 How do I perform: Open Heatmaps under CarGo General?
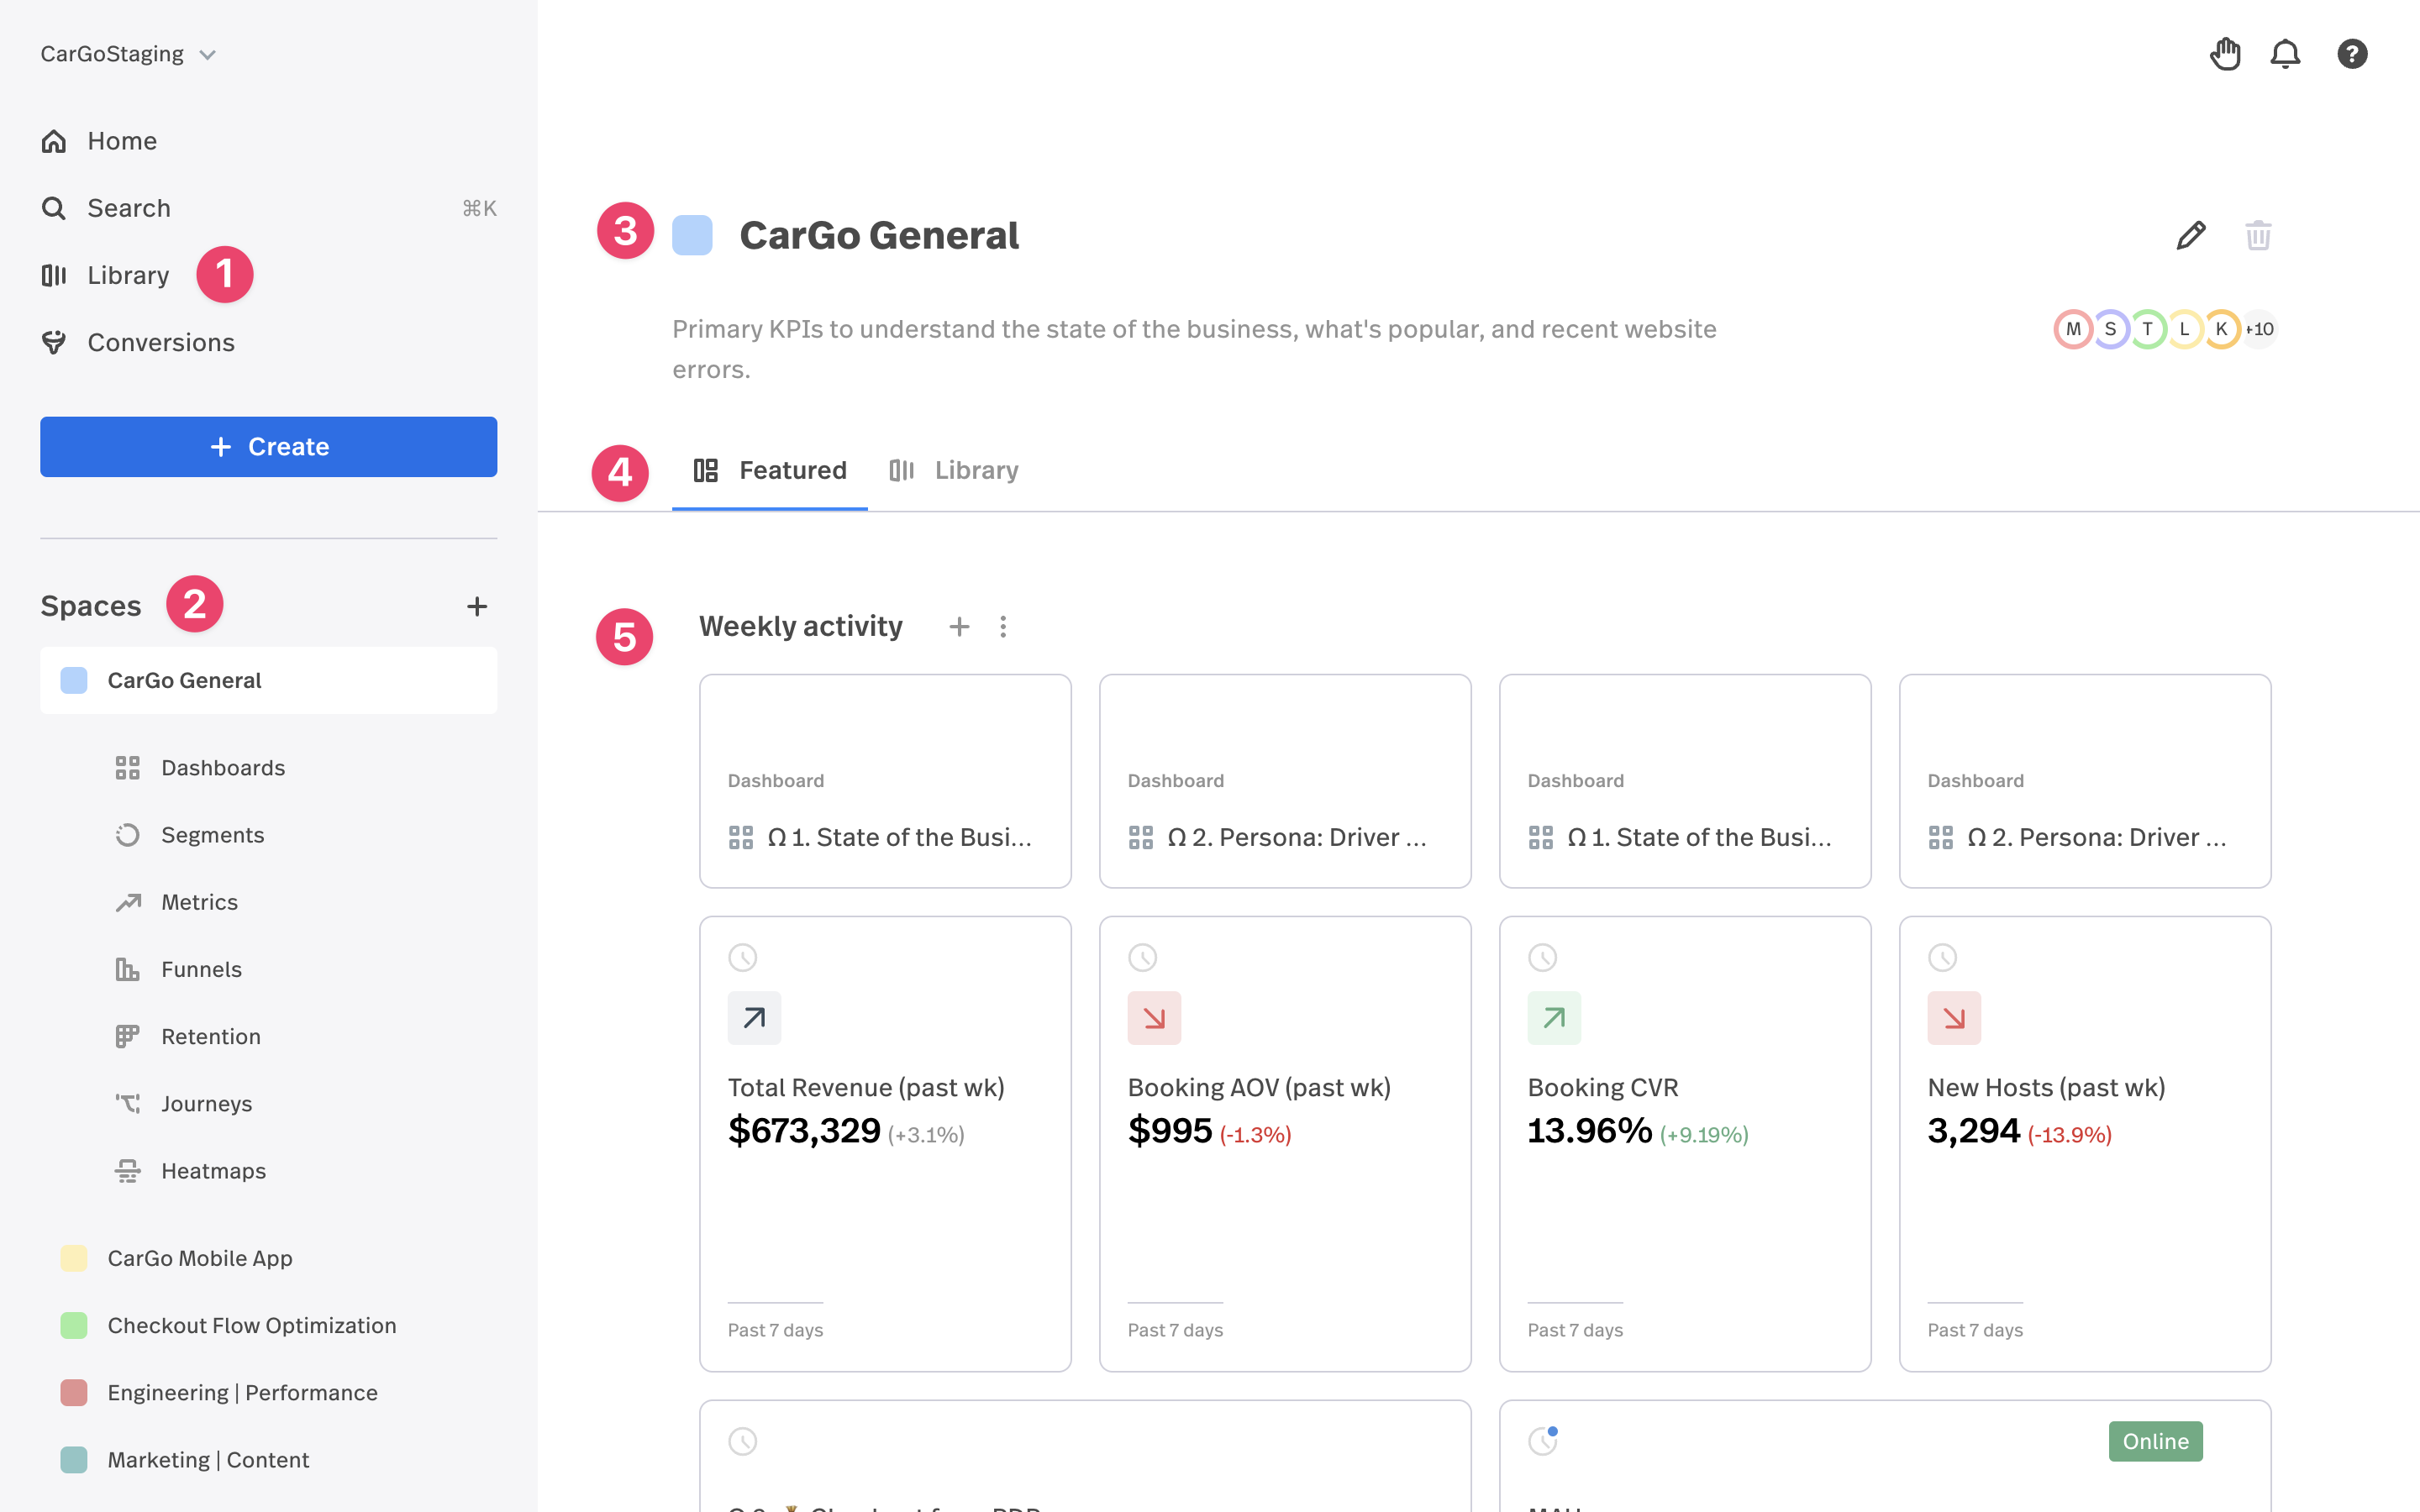coord(212,1170)
